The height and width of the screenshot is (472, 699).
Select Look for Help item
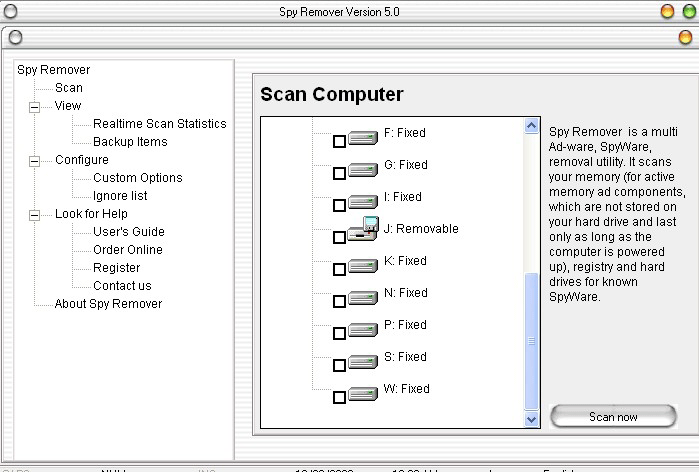(91, 213)
